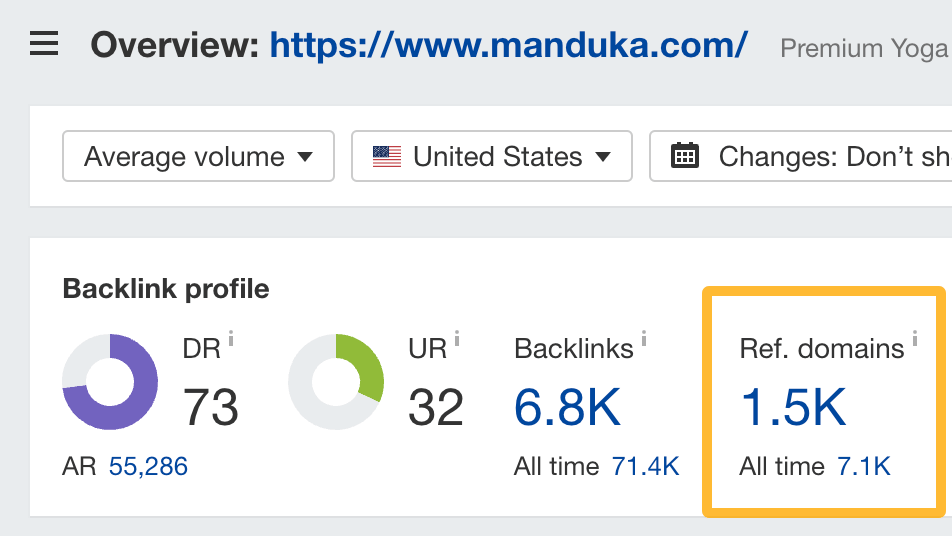Viewport: 952px width, 536px height.
Task: Click the AR value 55,286
Action: (149, 466)
